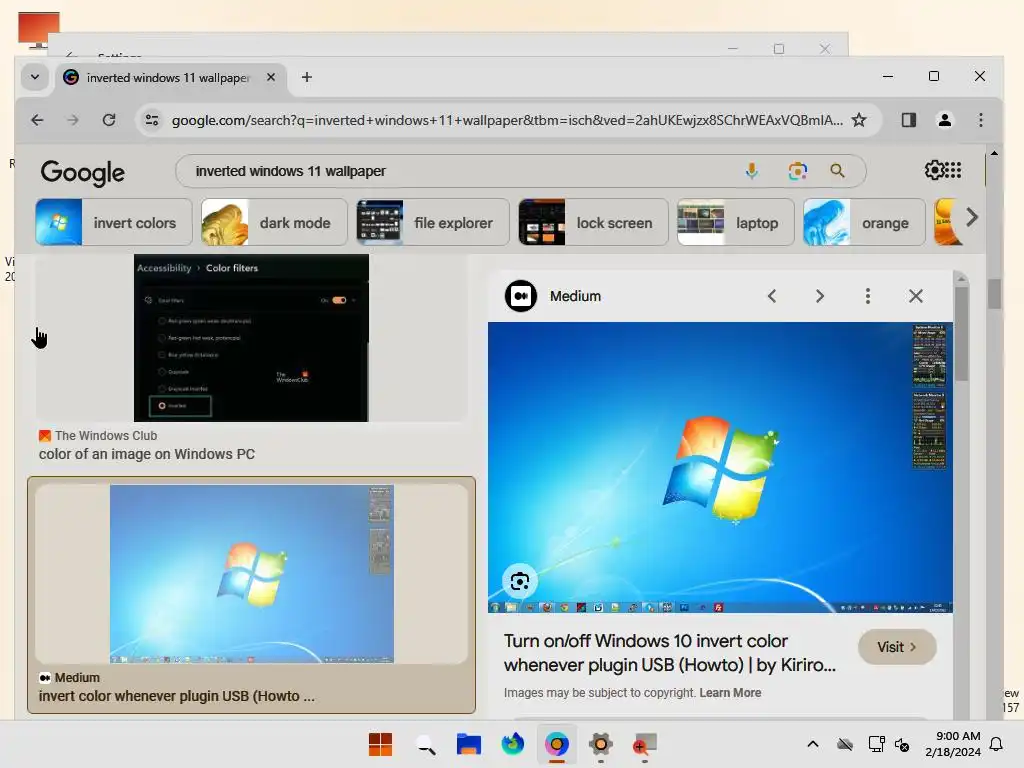Reload the Google search page

click(109, 120)
